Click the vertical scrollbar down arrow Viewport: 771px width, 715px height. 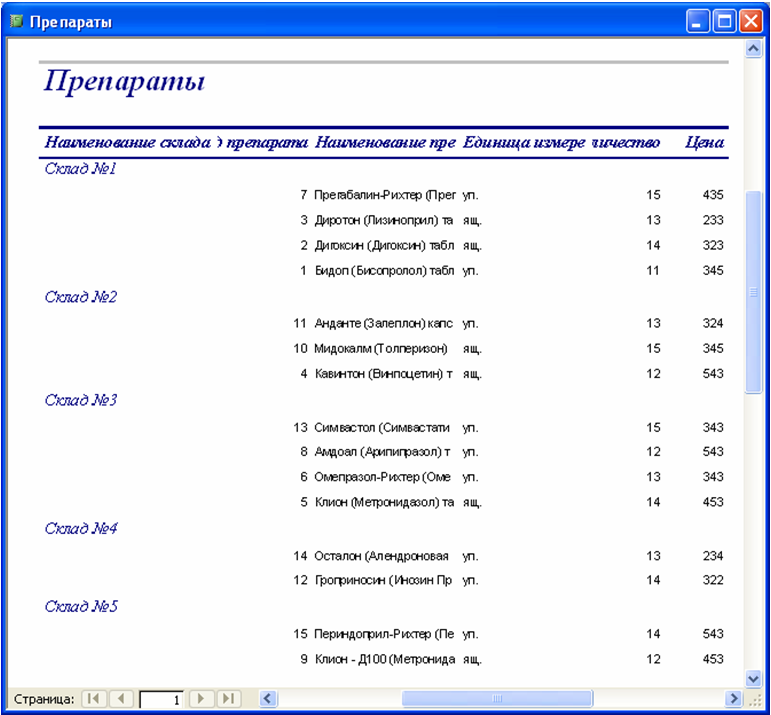[x=753, y=679]
